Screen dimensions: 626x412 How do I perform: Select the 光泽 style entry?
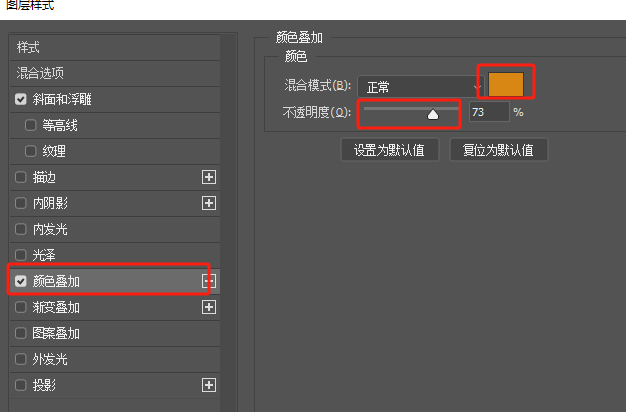pyautogui.click(x=115, y=255)
